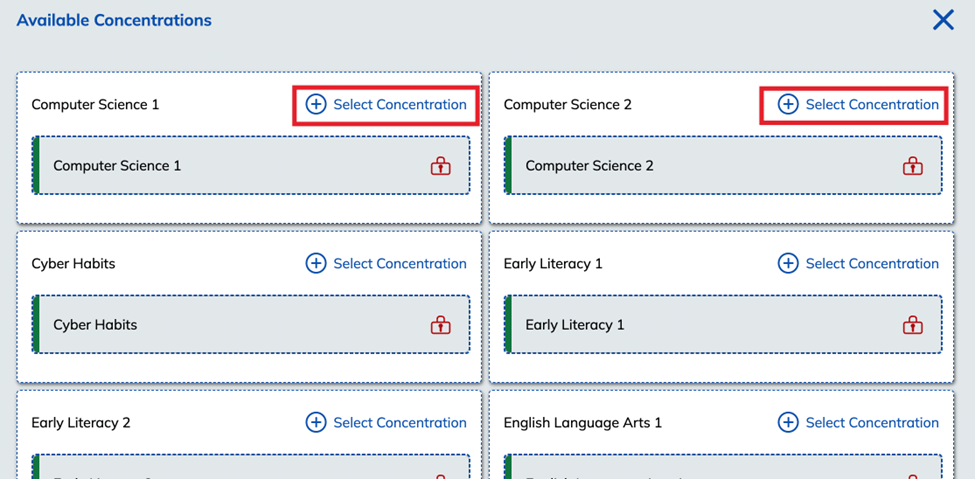The image size is (975, 479).
Task: Select Concentration for English Language Arts 1
Action: click(x=859, y=423)
